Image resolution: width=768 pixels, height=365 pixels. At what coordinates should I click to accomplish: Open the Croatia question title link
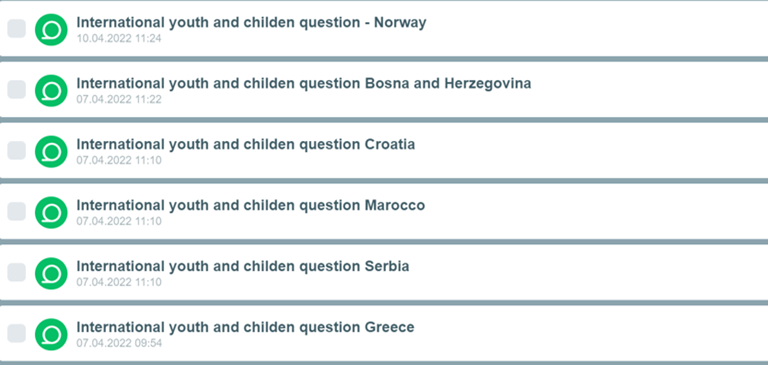pos(246,145)
